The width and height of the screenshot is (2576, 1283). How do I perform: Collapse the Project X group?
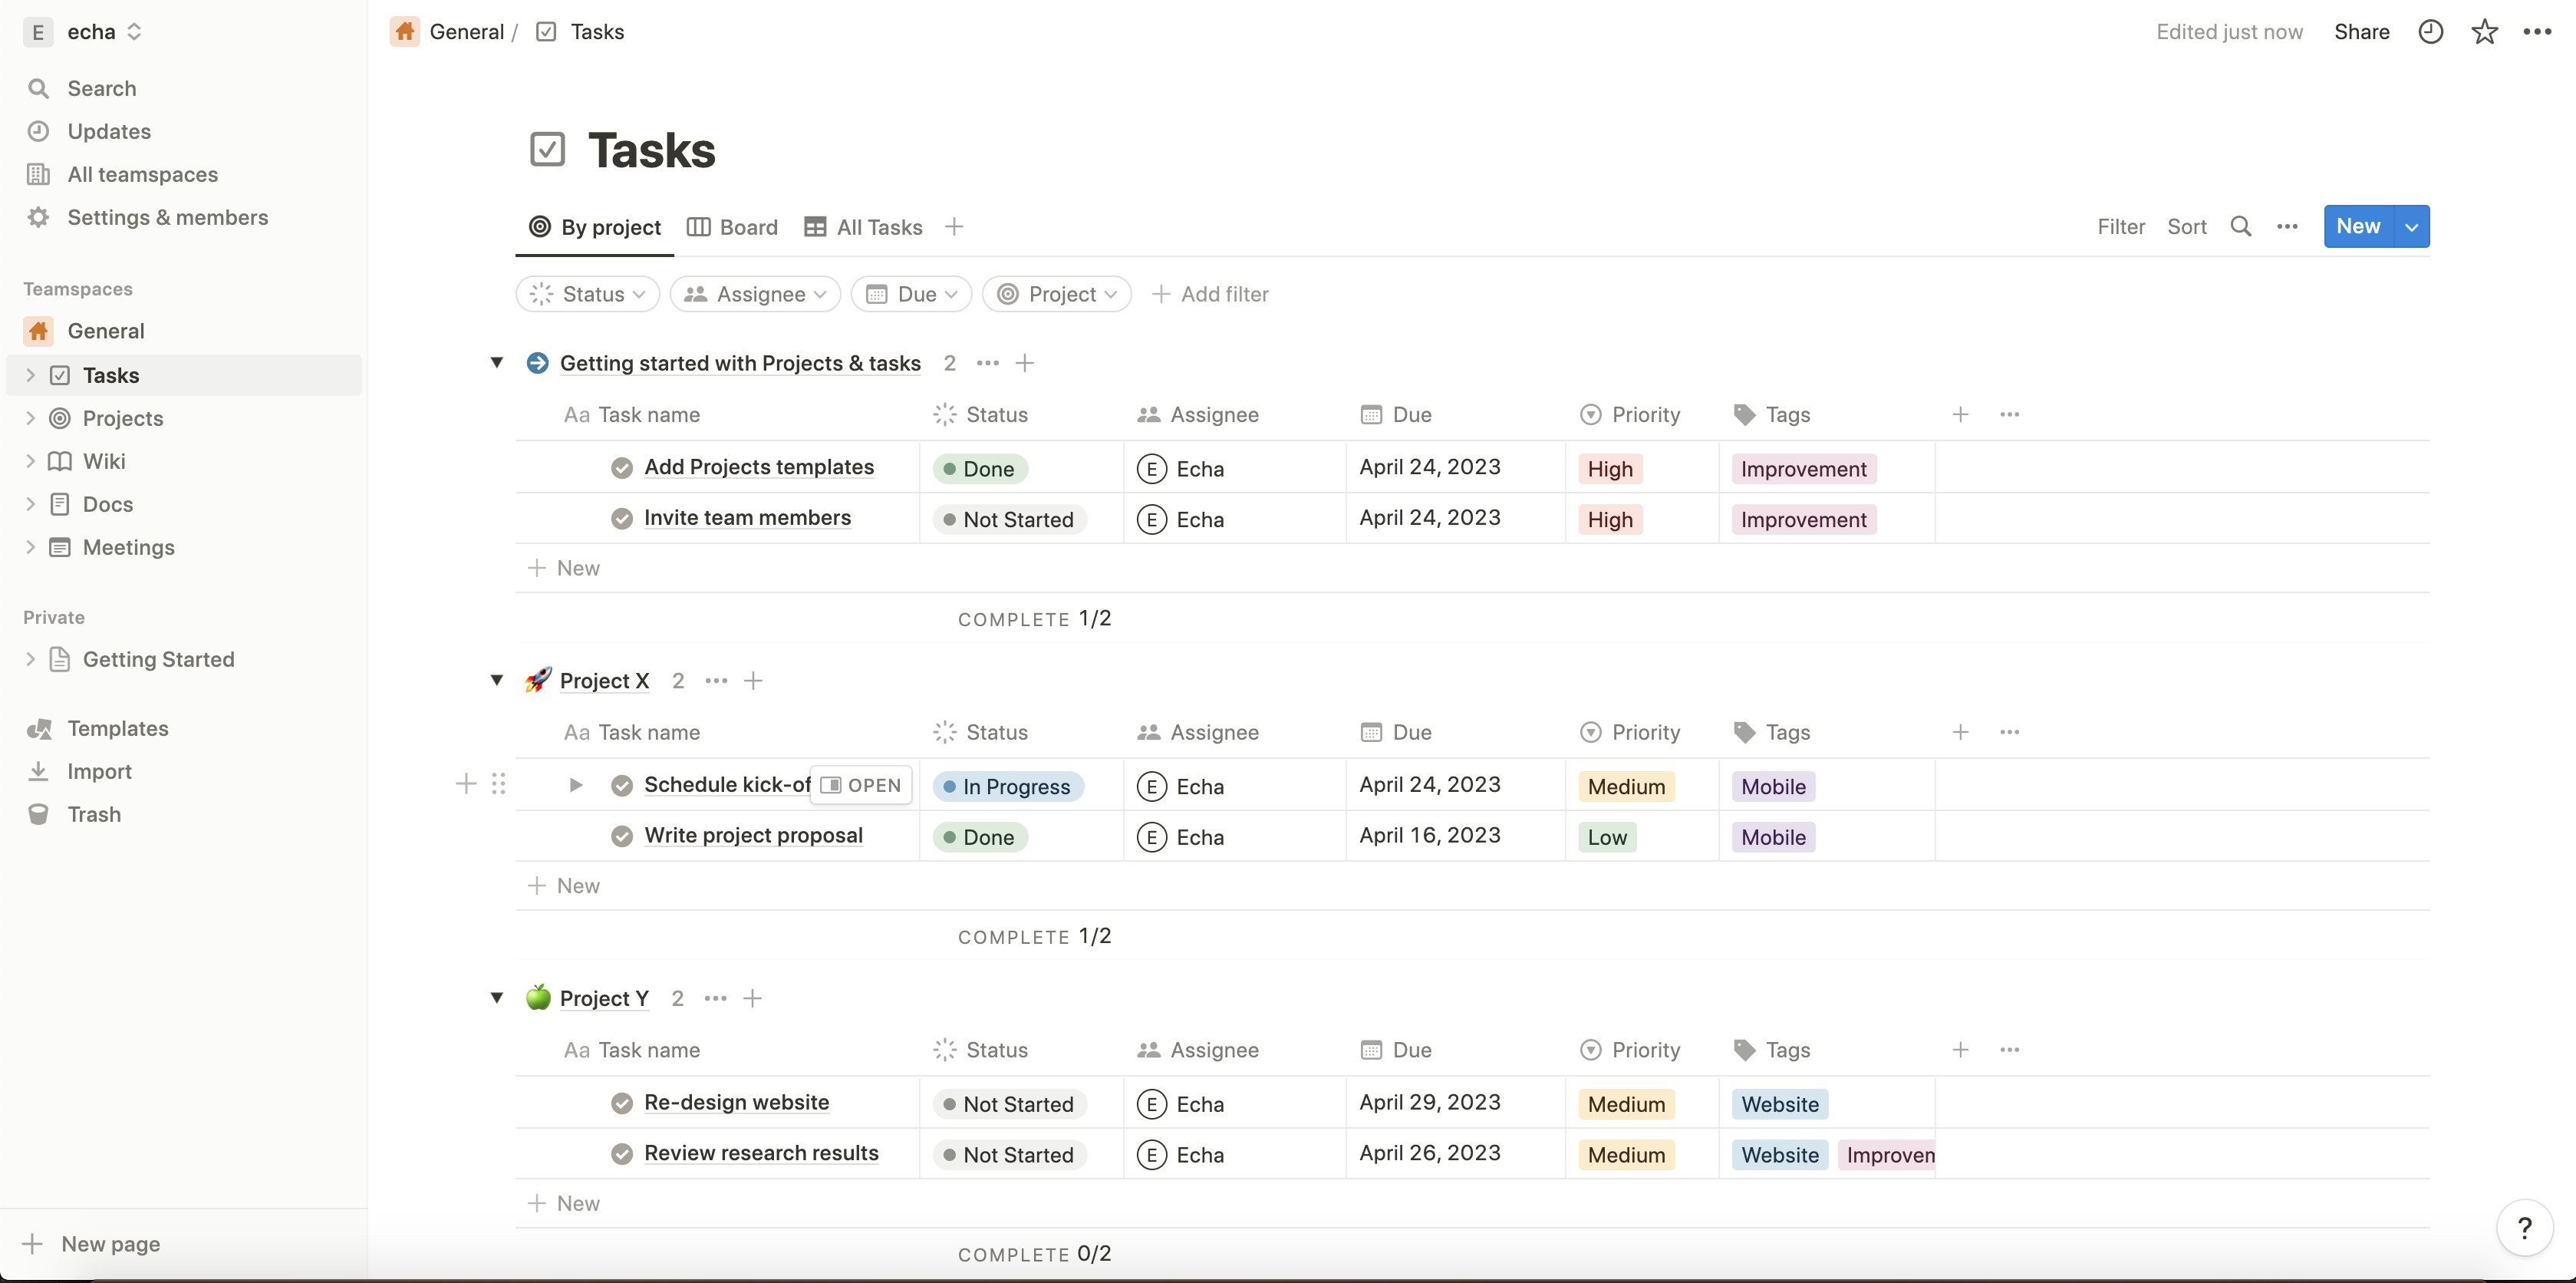click(x=497, y=680)
